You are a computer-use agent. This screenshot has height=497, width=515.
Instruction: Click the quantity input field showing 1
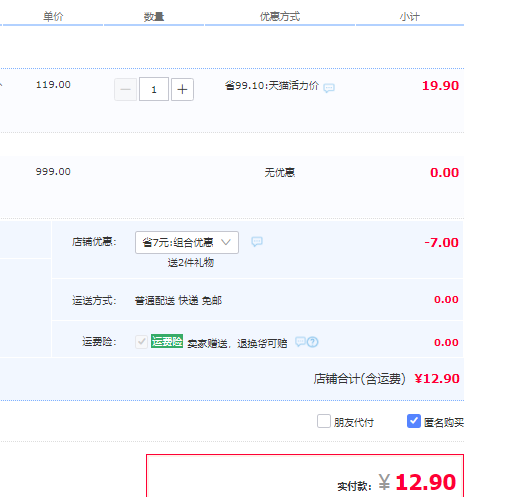tap(154, 89)
